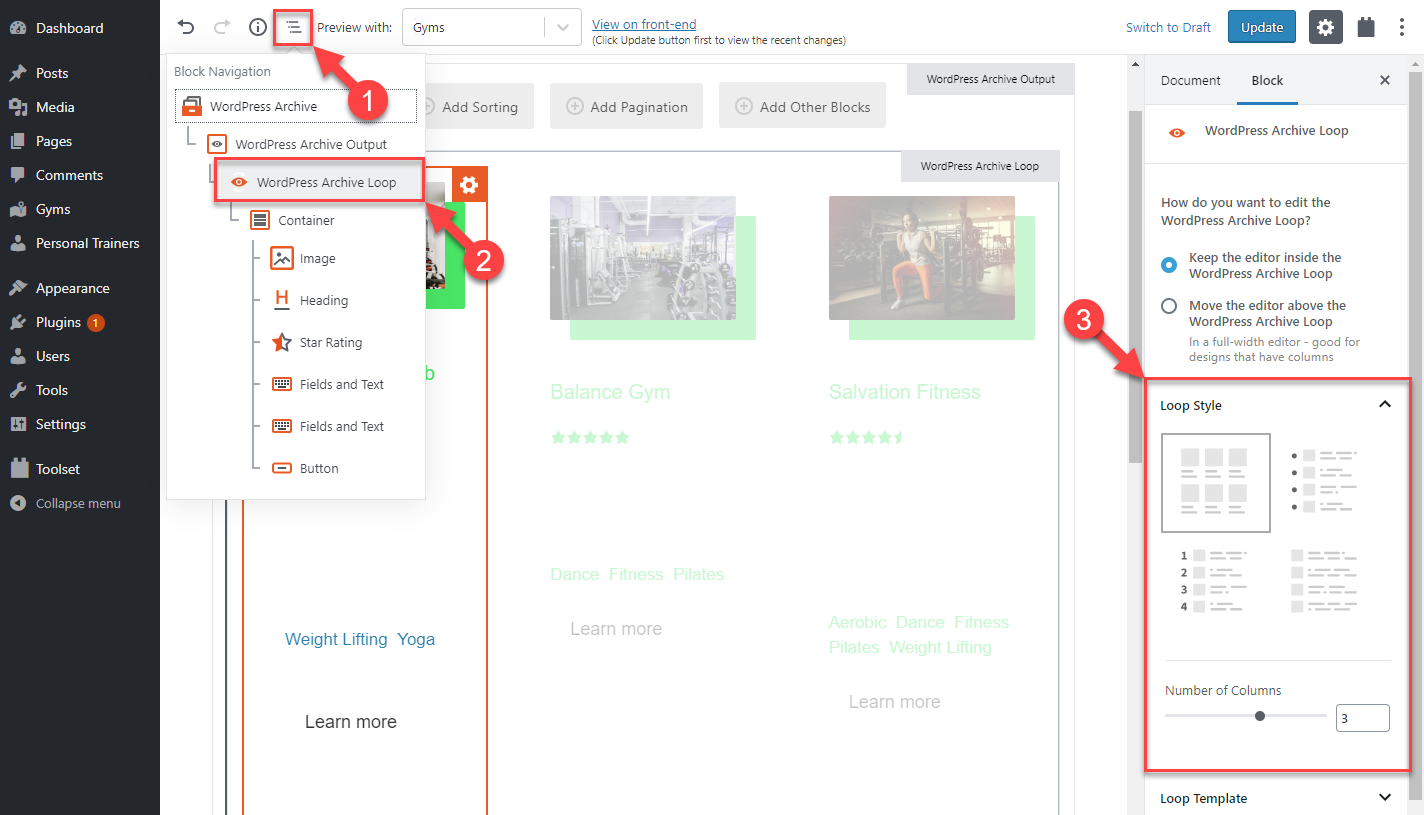The width and height of the screenshot is (1424, 815).
Task: Click Switch to Draft
Action: click(1168, 27)
